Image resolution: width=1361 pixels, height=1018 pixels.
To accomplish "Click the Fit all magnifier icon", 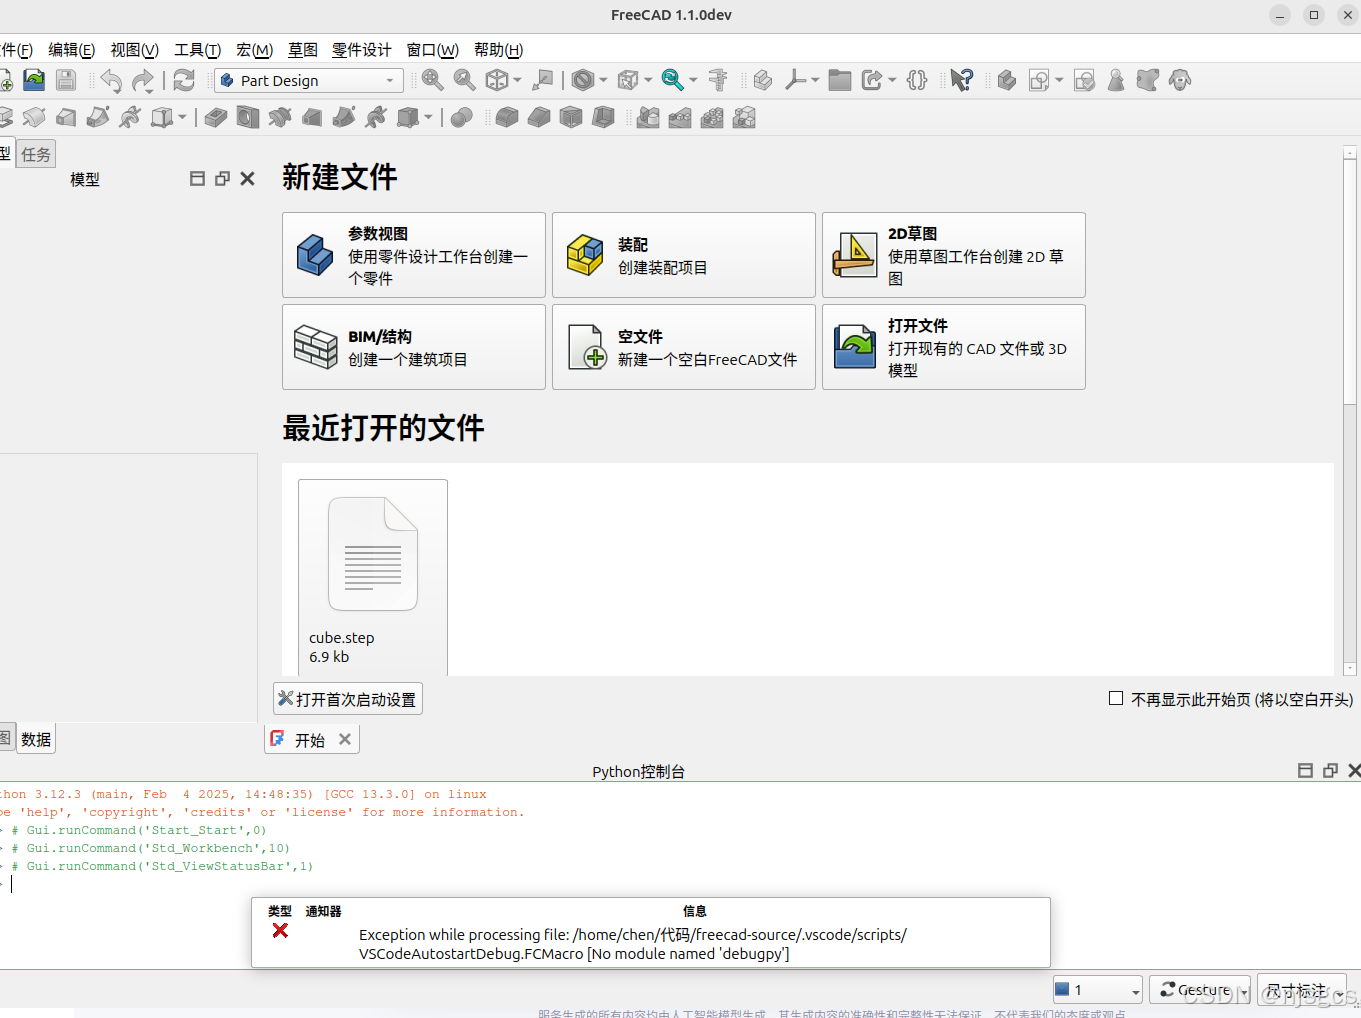I will pos(432,80).
